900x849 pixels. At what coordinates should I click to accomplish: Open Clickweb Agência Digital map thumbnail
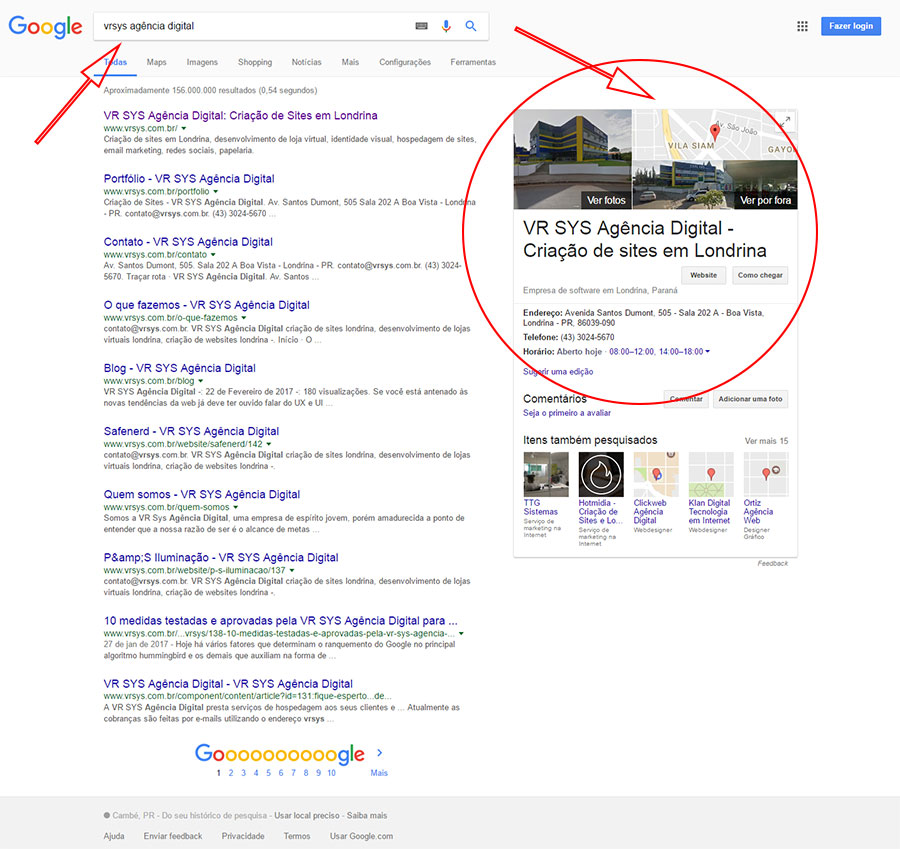point(656,474)
